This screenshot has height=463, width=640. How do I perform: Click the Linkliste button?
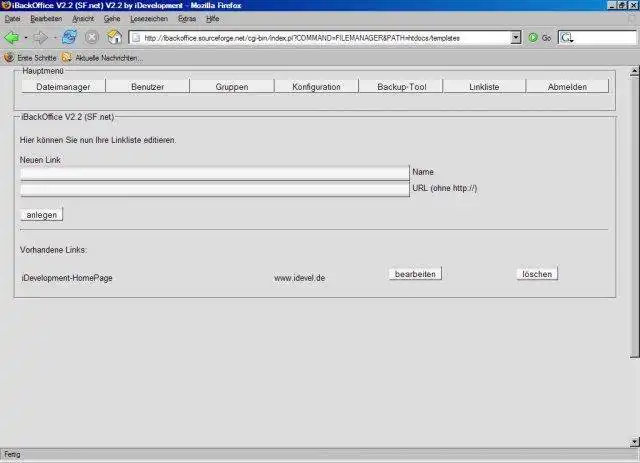click(x=484, y=87)
